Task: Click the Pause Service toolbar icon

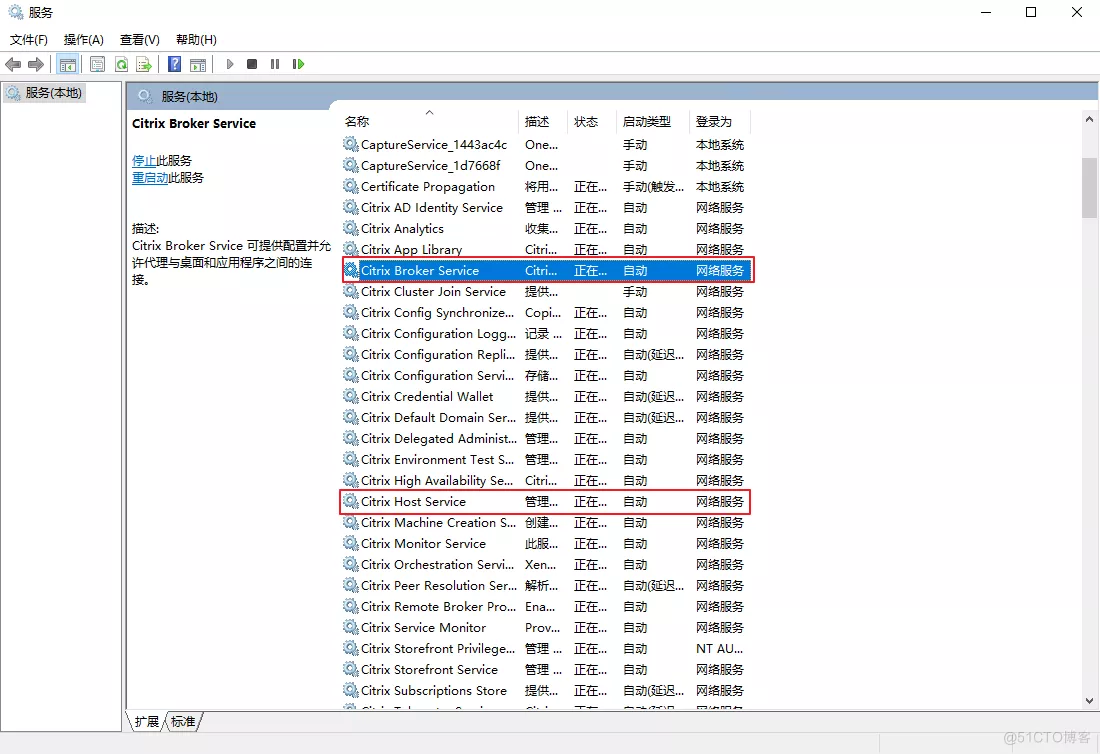Action: point(275,65)
